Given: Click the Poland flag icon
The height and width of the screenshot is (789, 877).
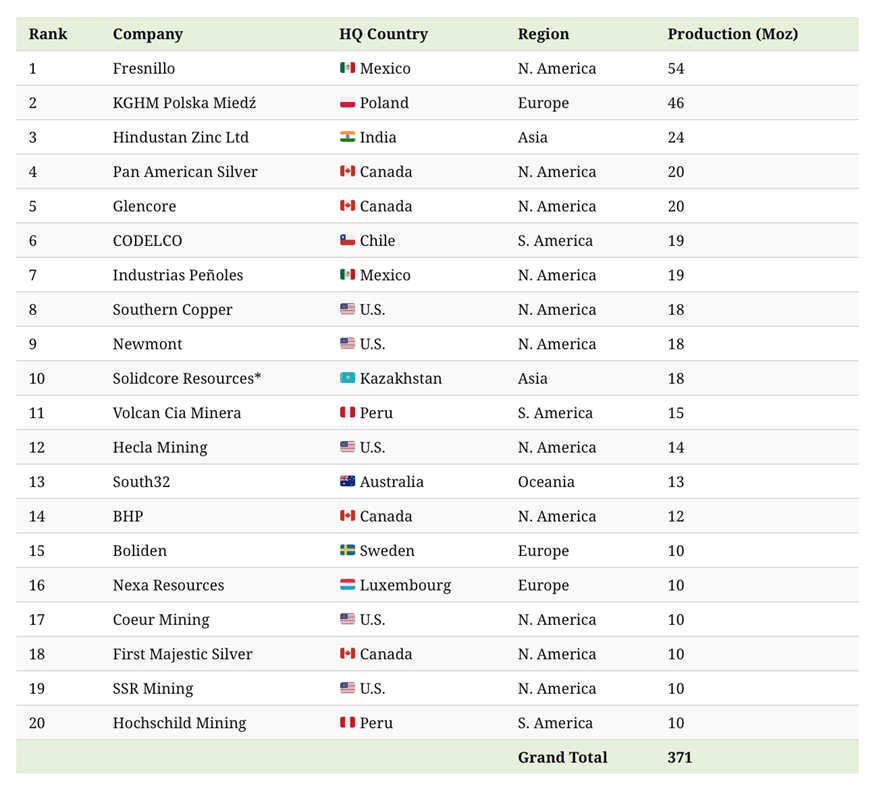Looking at the screenshot, I should 347,103.
